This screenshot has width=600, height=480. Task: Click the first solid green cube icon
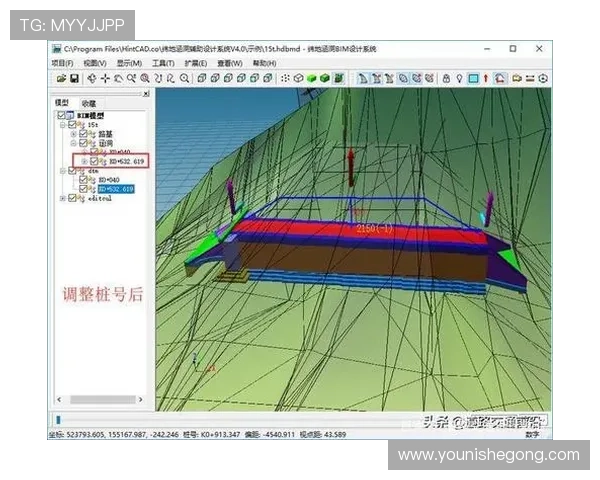(311, 78)
